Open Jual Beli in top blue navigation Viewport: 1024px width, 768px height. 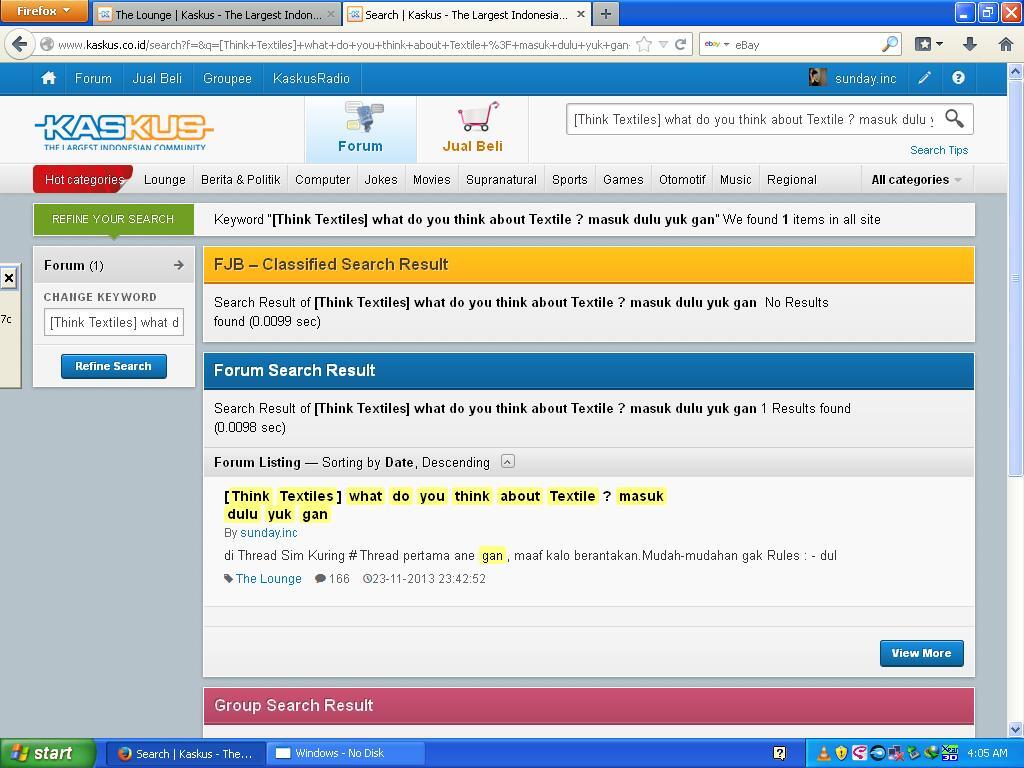pos(157,78)
